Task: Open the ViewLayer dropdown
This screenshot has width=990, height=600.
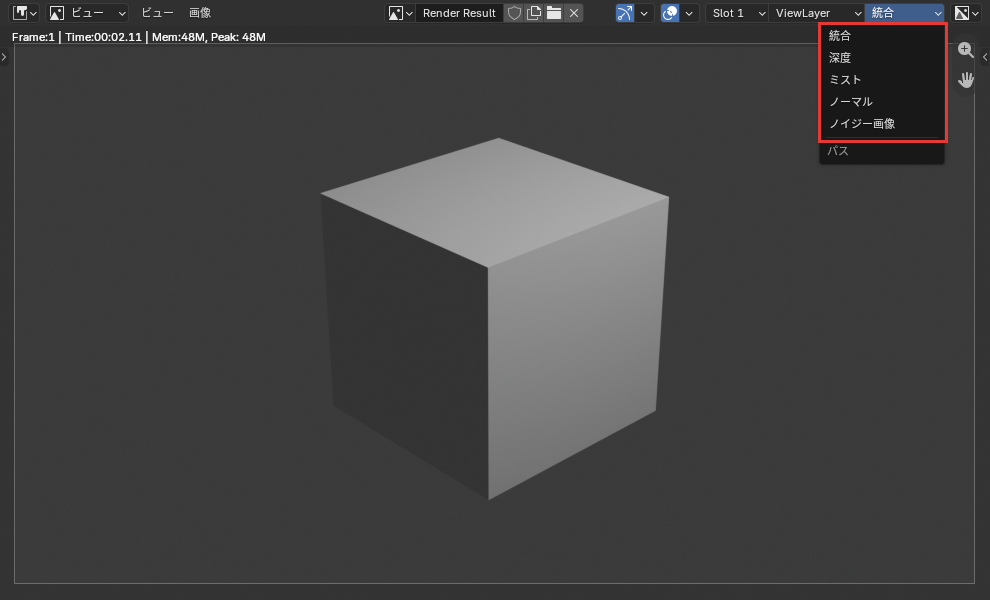Action: point(817,13)
